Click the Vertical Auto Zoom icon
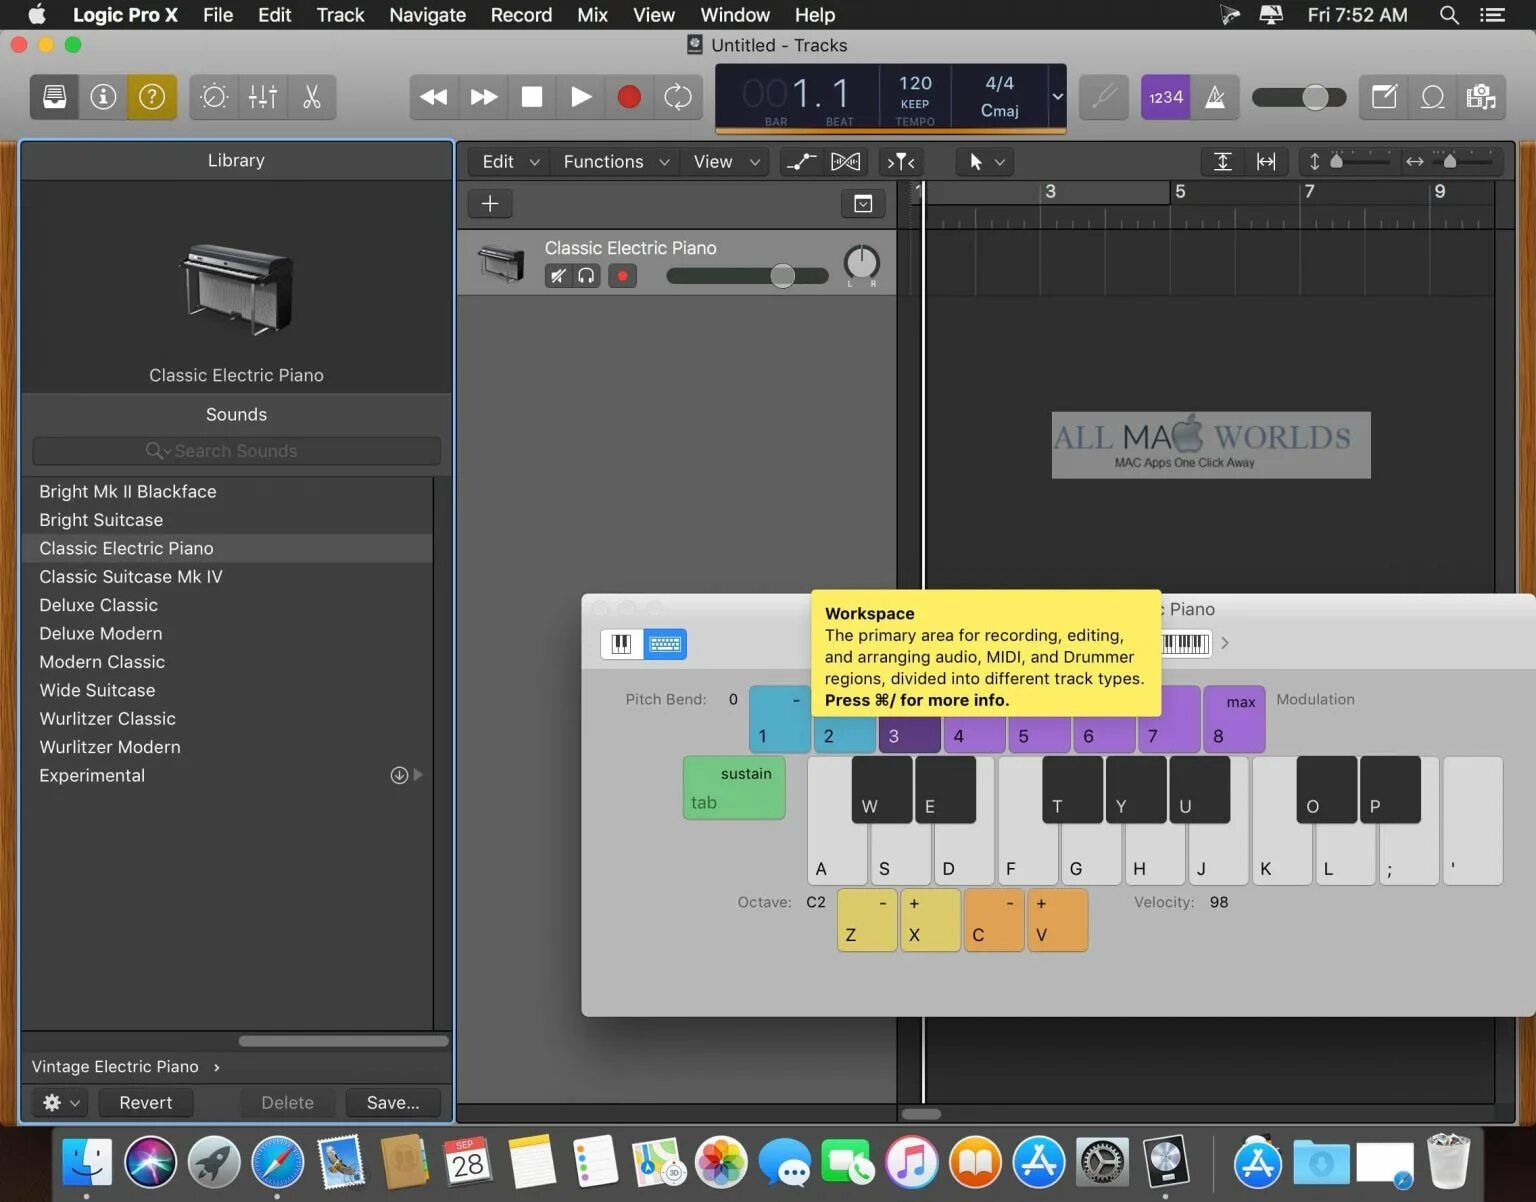 tap(1222, 162)
